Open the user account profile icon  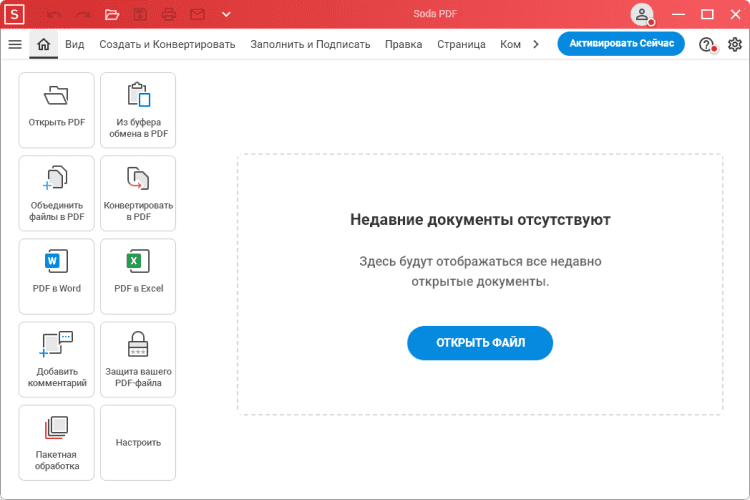pyautogui.click(x=642, y=14)
